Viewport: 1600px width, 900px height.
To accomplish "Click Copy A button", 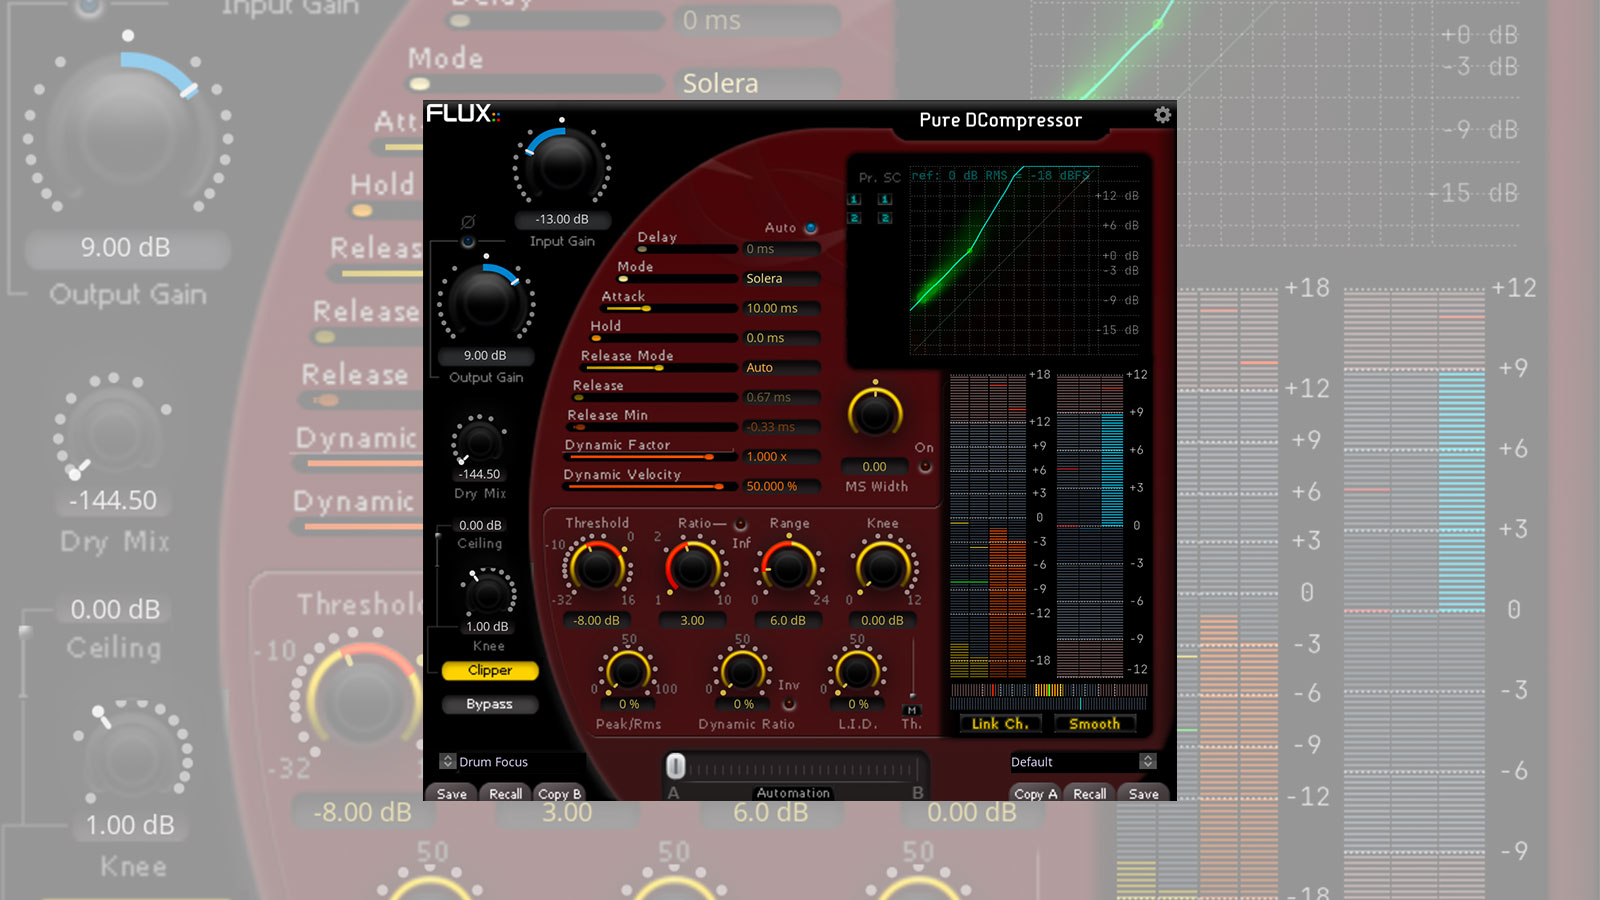I will pyautogui.click(x=1036, y=794).
